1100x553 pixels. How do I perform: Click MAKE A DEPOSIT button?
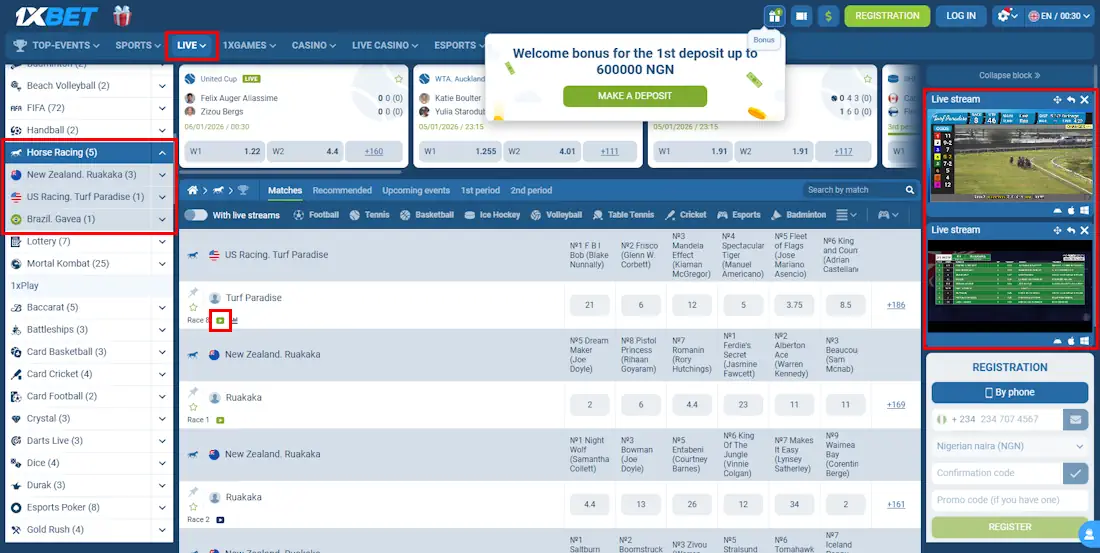[635, 96]
